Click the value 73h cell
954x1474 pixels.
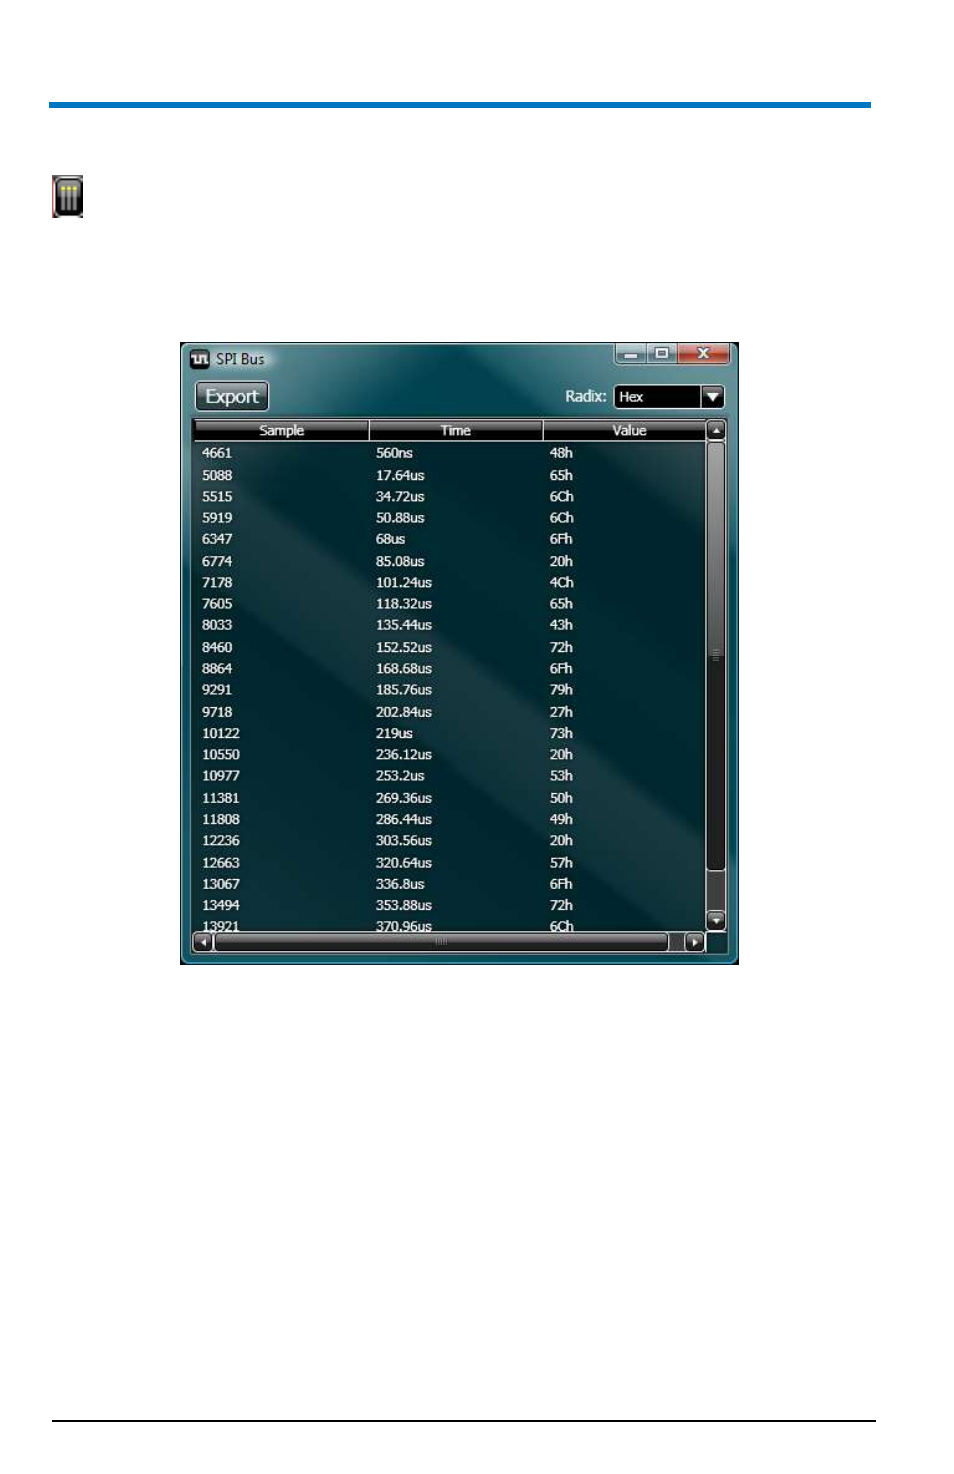point(561,733)
